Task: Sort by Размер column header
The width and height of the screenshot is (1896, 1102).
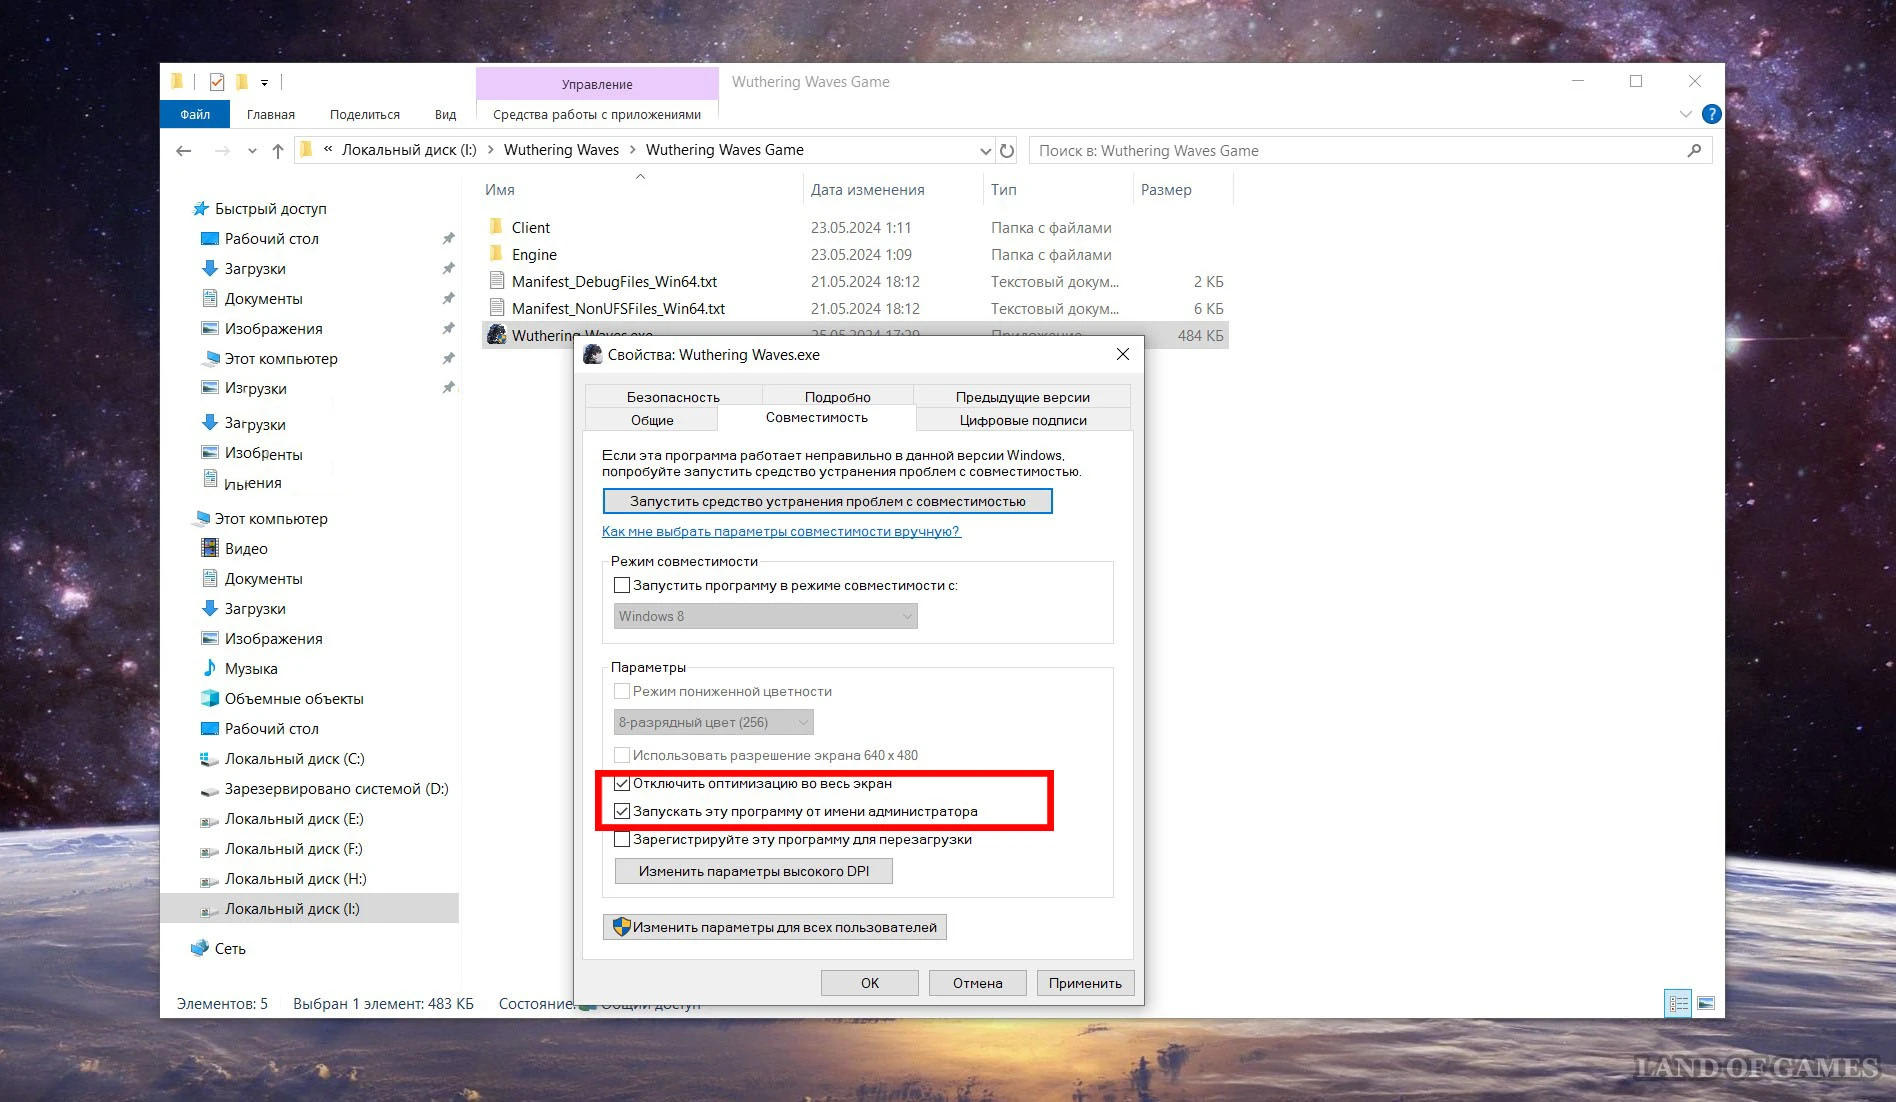Action: [x=1183, y=189]
